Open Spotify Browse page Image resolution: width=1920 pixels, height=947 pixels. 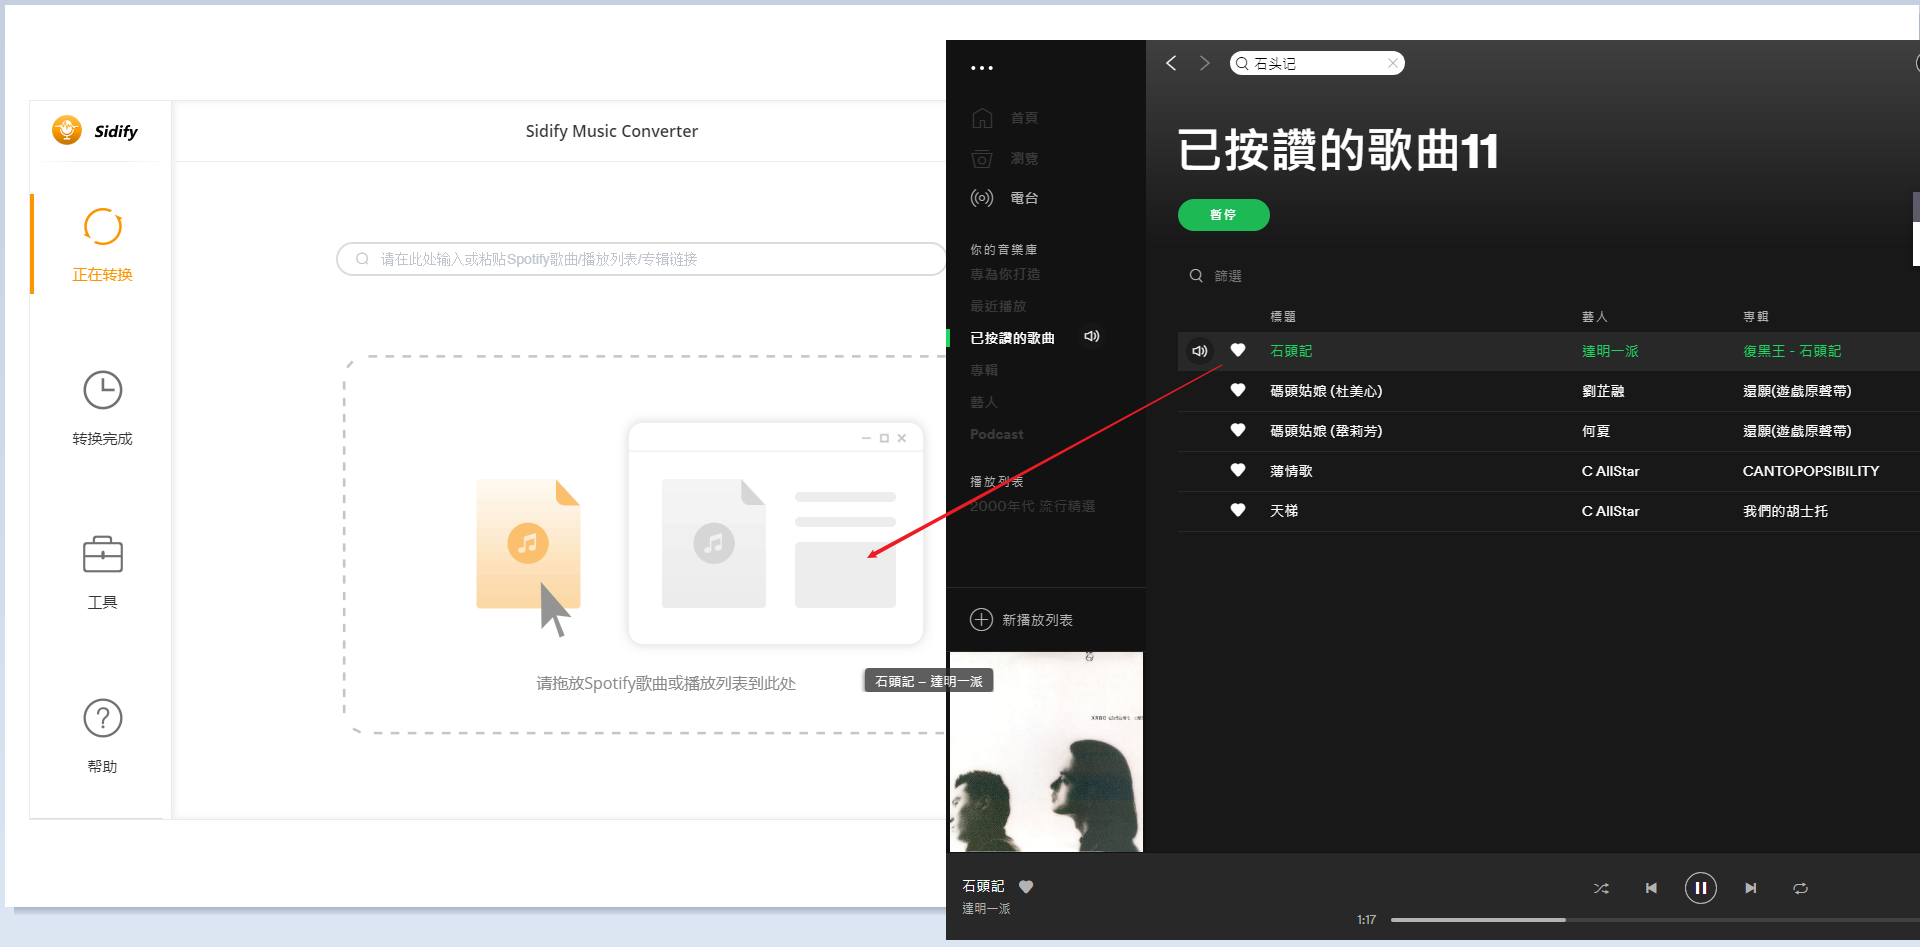pos(1005,158)
